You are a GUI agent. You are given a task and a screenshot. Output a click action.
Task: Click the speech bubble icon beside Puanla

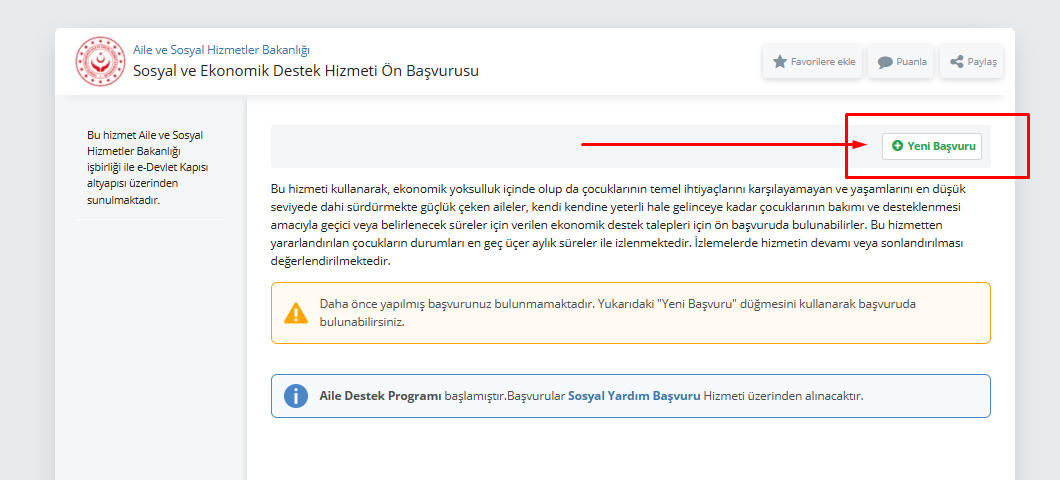pyautogui.click(x=885, y=62)
